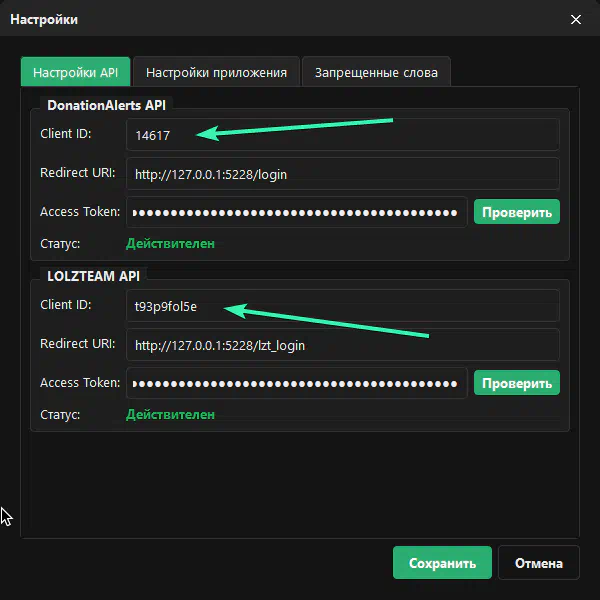
Task: Open the Настройки приложения tab
Action: [216, 73]
